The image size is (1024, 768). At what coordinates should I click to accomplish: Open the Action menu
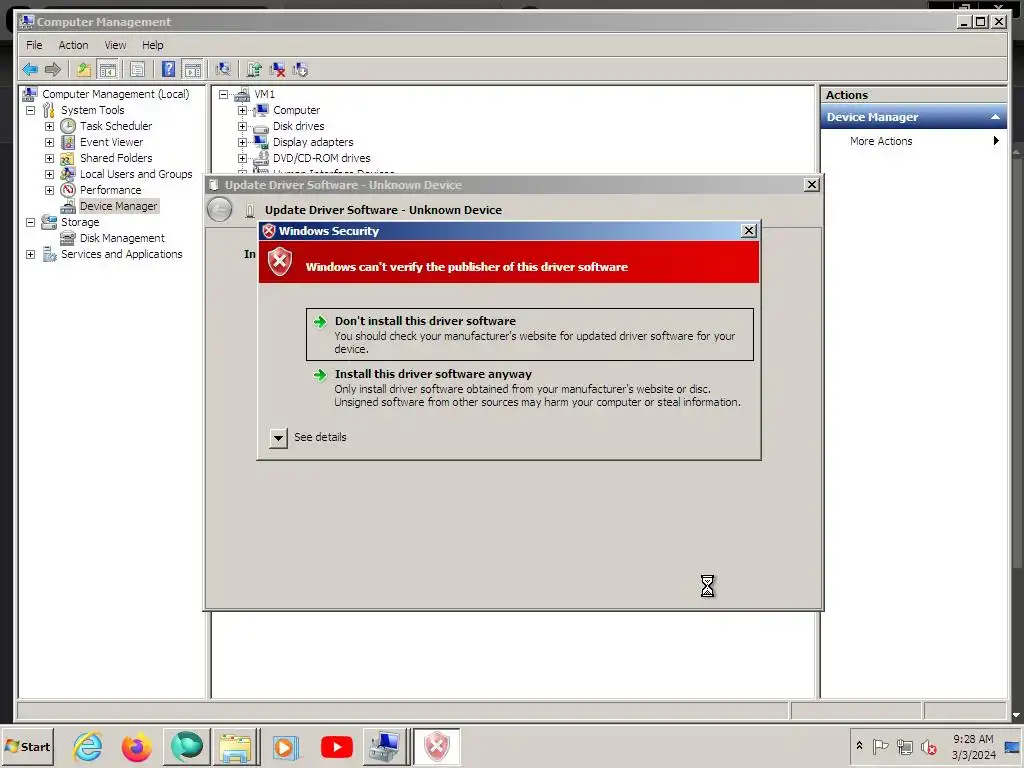click(x=73, y=45)
